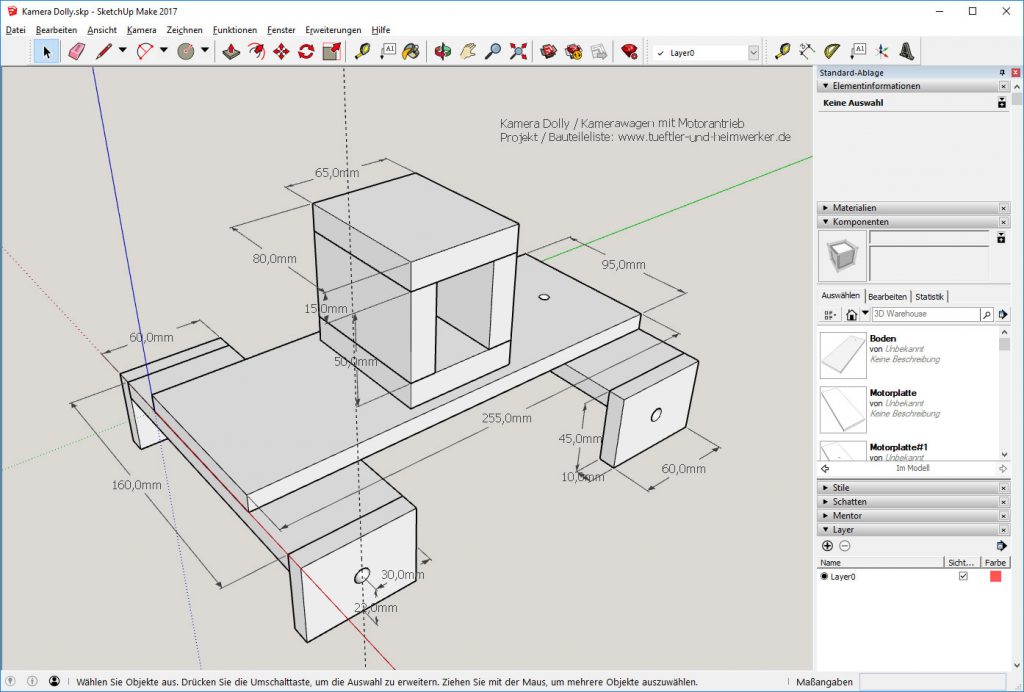Viewport: 1024px width, 692px height.
Task: Select the Layer0 radio button
Action: [x=825, y=577]
